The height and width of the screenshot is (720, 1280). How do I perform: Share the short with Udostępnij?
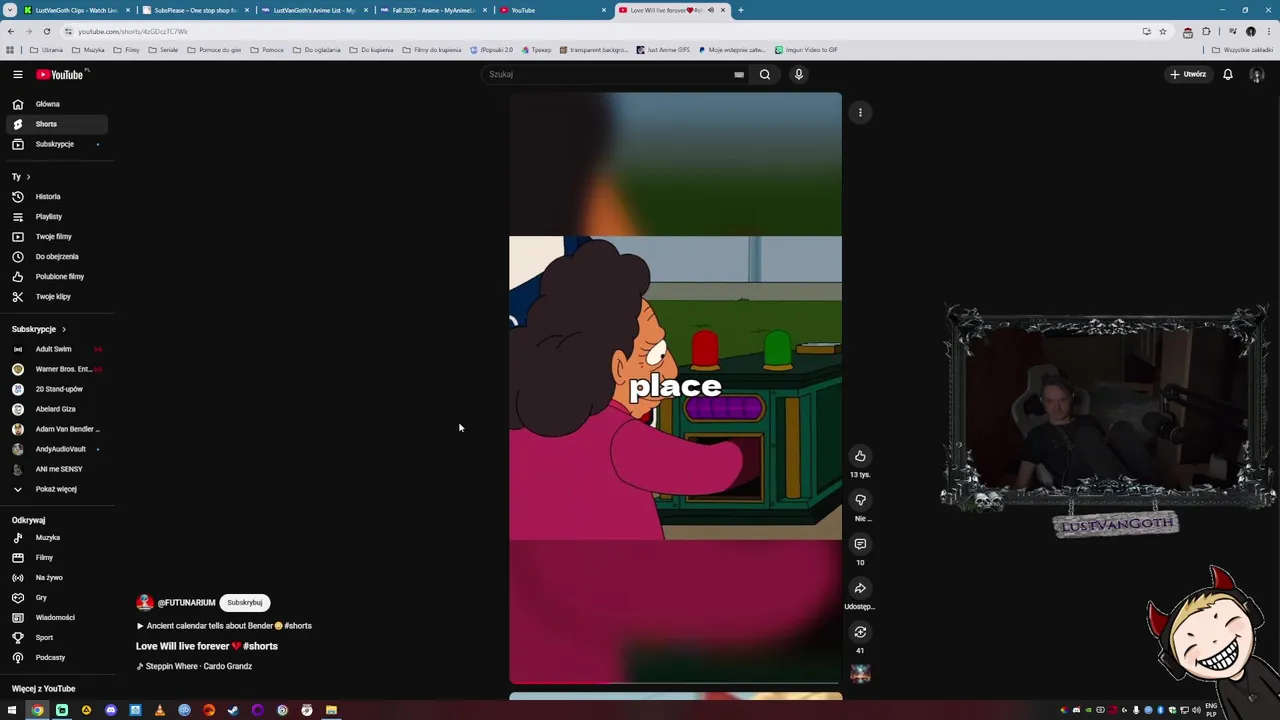click(x=860, y=588)
